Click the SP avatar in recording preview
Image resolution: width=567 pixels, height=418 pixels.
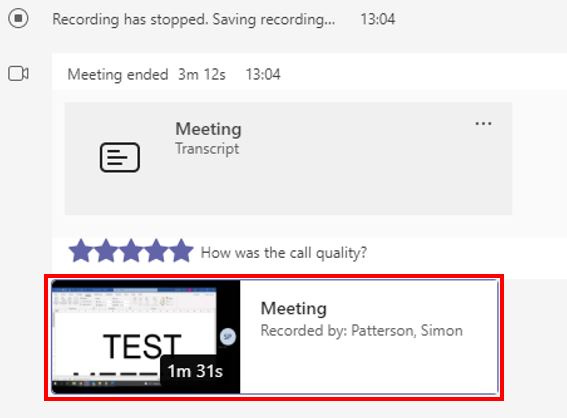point(228,337)
